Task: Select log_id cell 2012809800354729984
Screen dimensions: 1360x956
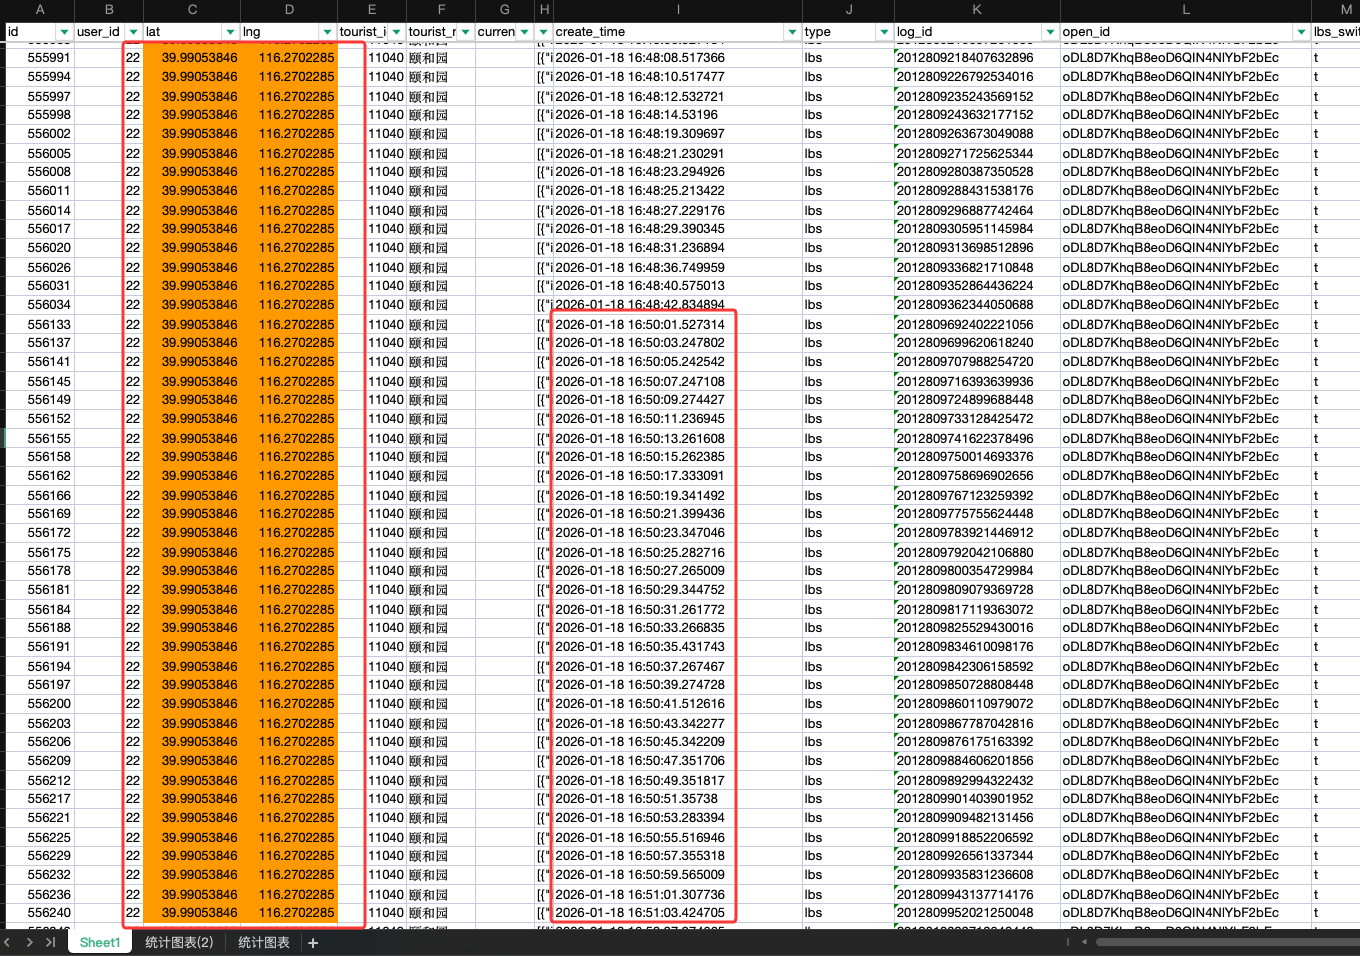Action: click(977, 571)
